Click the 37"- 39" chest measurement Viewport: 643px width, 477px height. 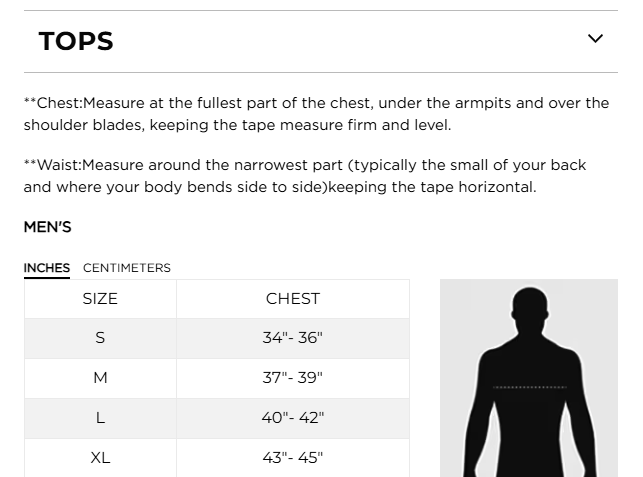(293, 378)
